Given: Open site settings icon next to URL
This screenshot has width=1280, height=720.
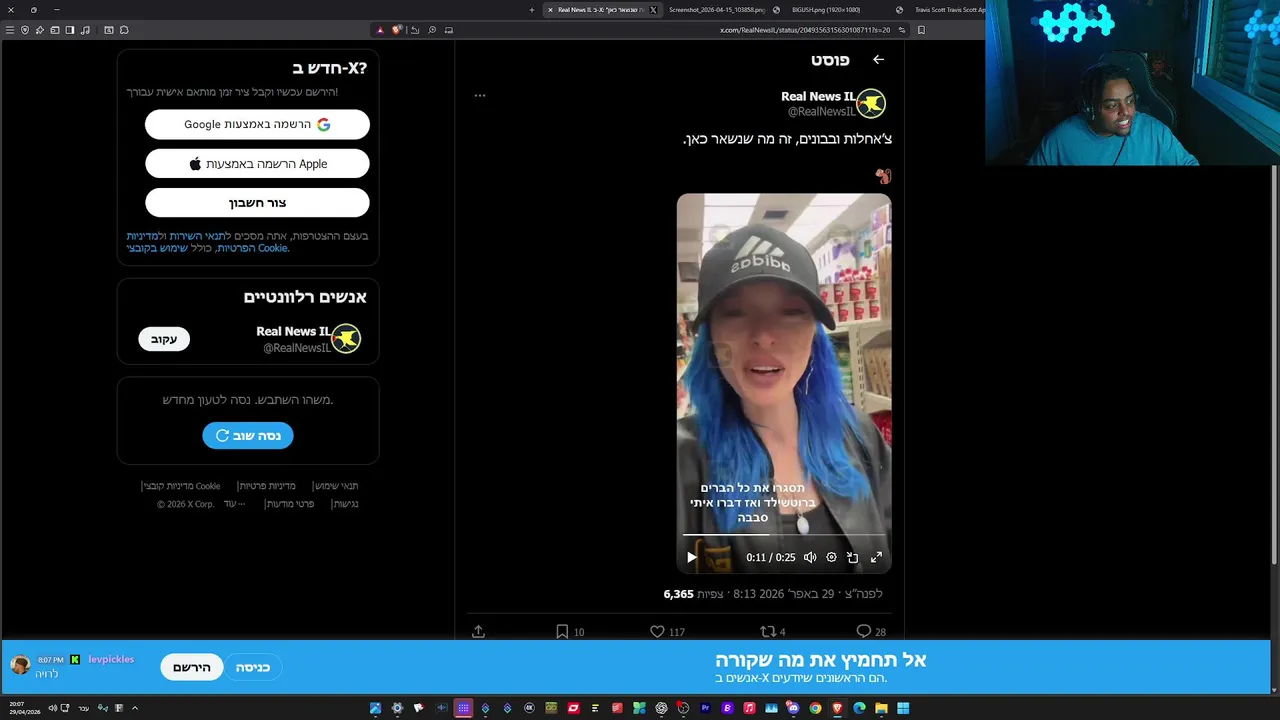Looking at the screenshot, I should pyautogui.click(x=902, y=30).
